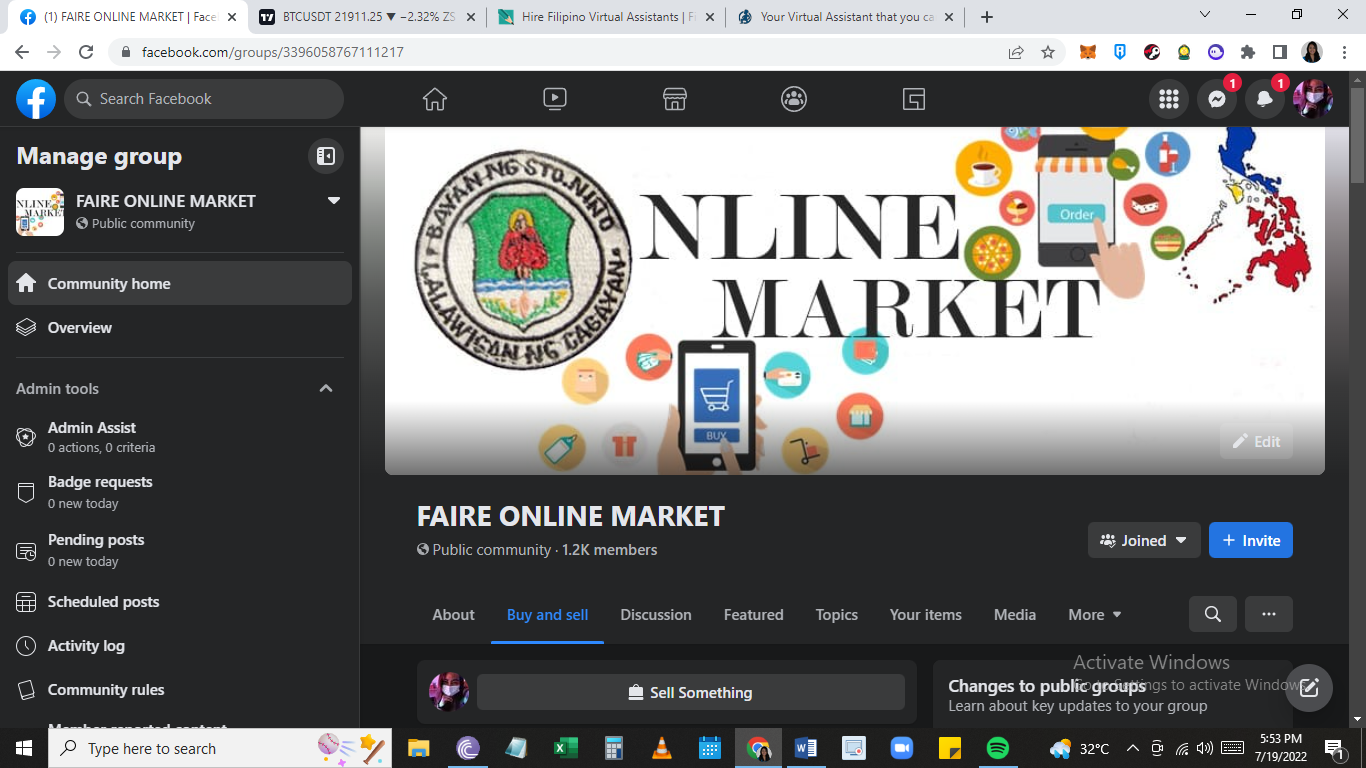Show hidden system tray icons
Screen dimensions: 1366x768
coord(1133,748)
